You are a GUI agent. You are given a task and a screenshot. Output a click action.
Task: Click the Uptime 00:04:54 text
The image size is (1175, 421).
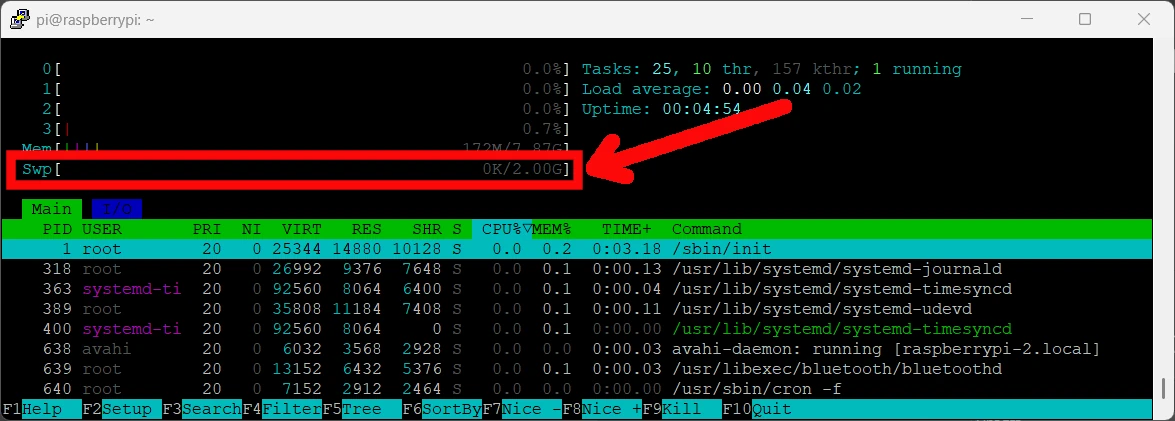662,109
